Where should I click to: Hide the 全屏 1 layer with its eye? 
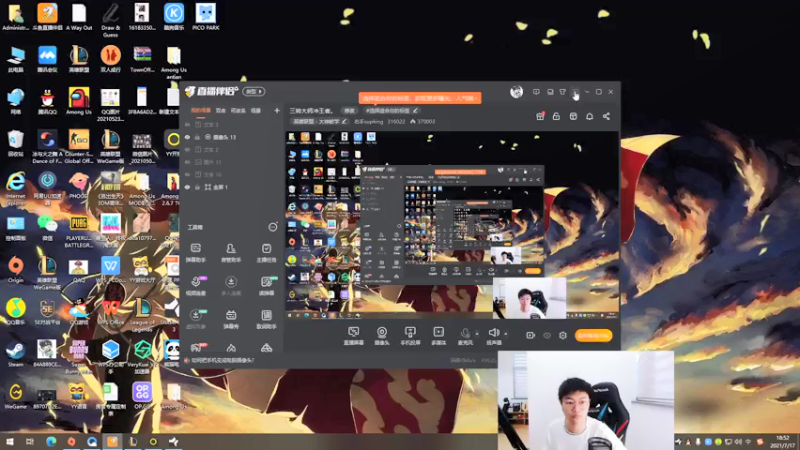(x=187, y=187)
